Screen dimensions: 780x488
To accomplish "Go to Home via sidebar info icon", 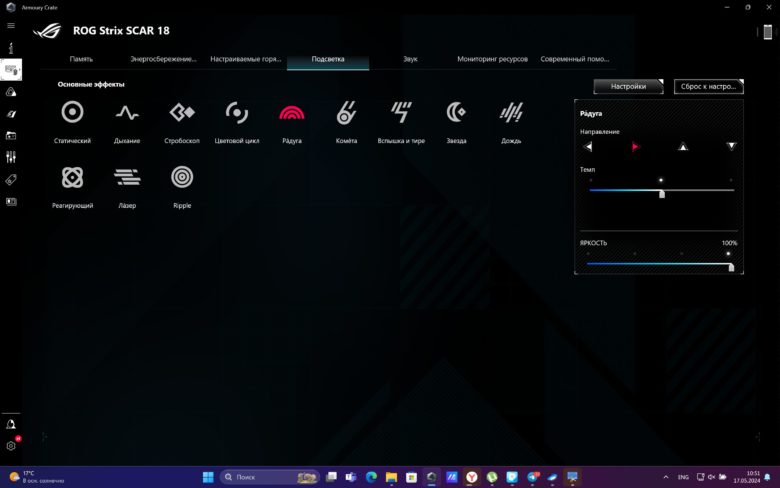I will point(11,48).
